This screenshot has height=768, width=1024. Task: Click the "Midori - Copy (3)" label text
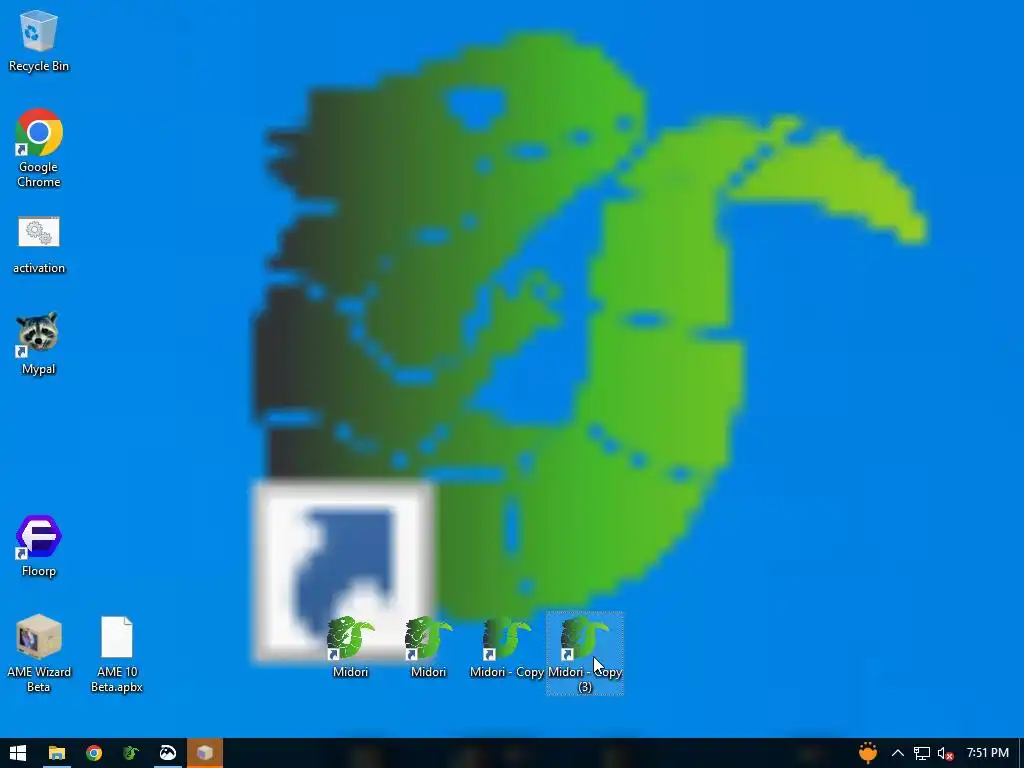point(584,679)
